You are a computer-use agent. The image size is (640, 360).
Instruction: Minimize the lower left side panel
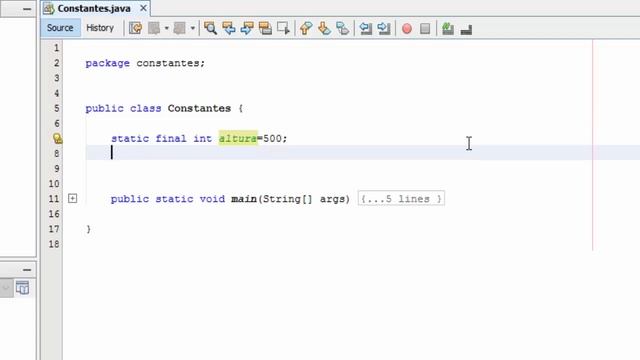(27, 270)
